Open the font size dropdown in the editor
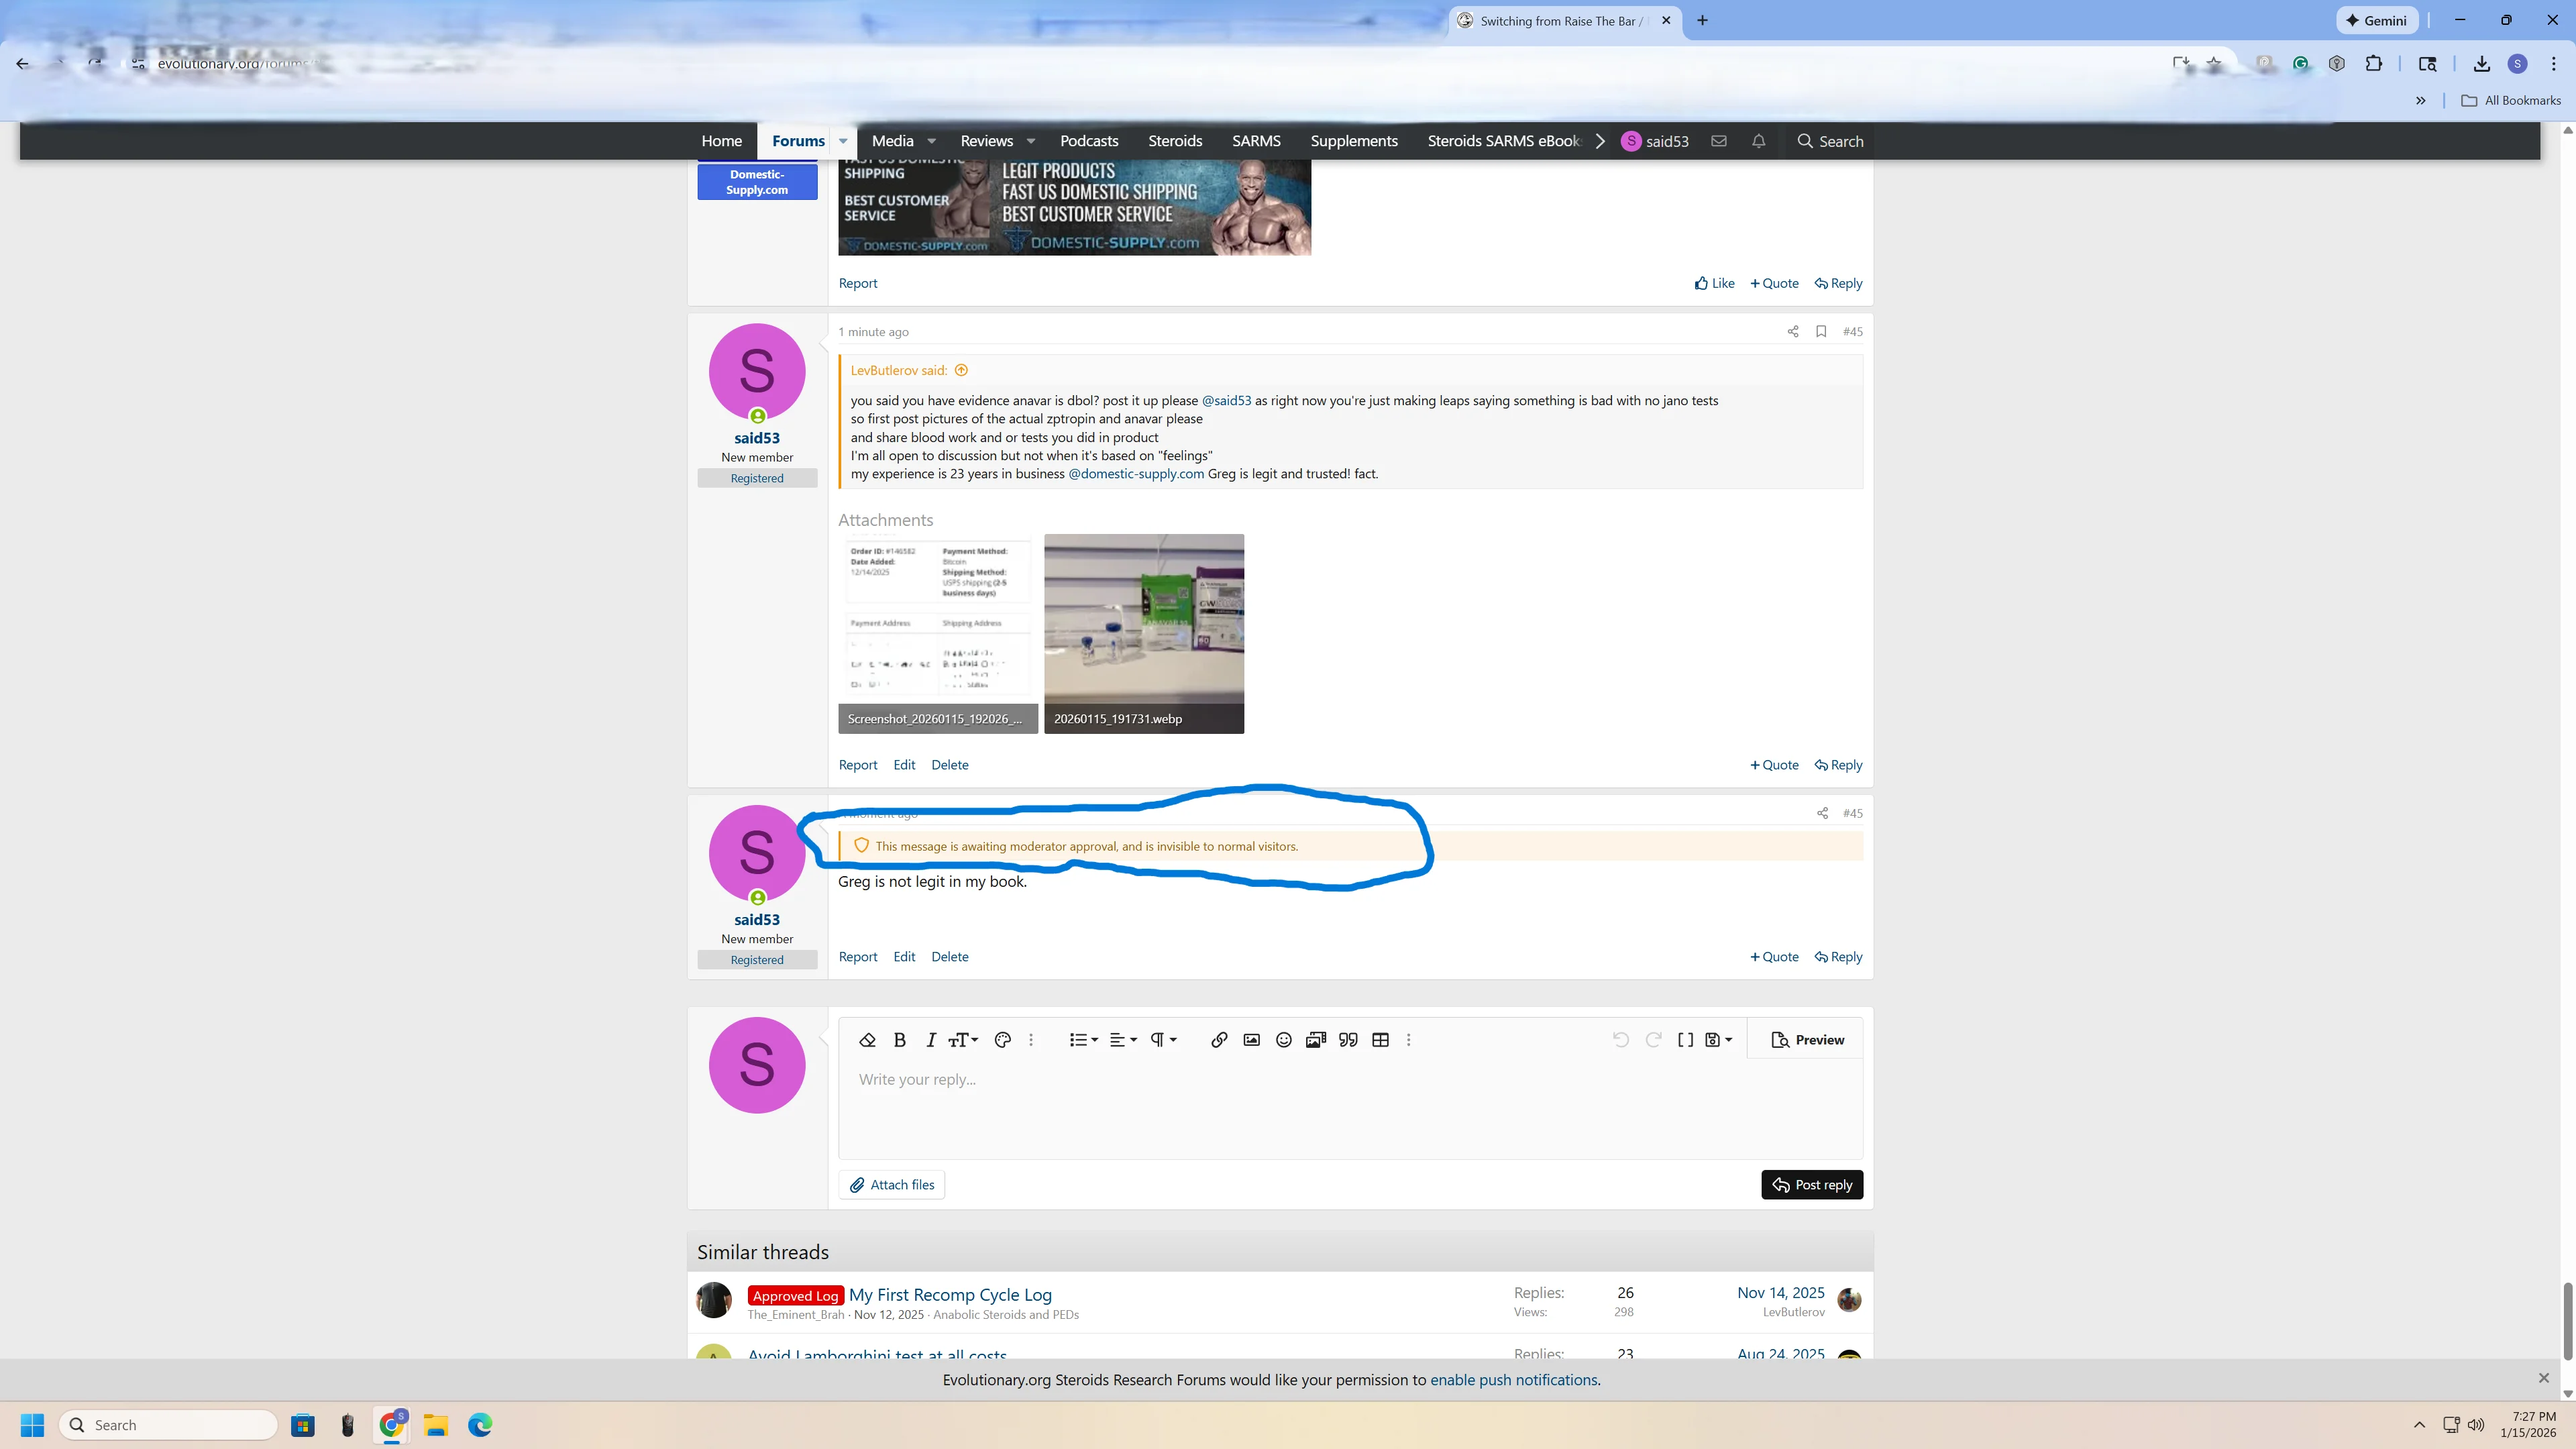Image resolution: width=2576 pixels, height=1449 pixels. (x=963, y=1040)
